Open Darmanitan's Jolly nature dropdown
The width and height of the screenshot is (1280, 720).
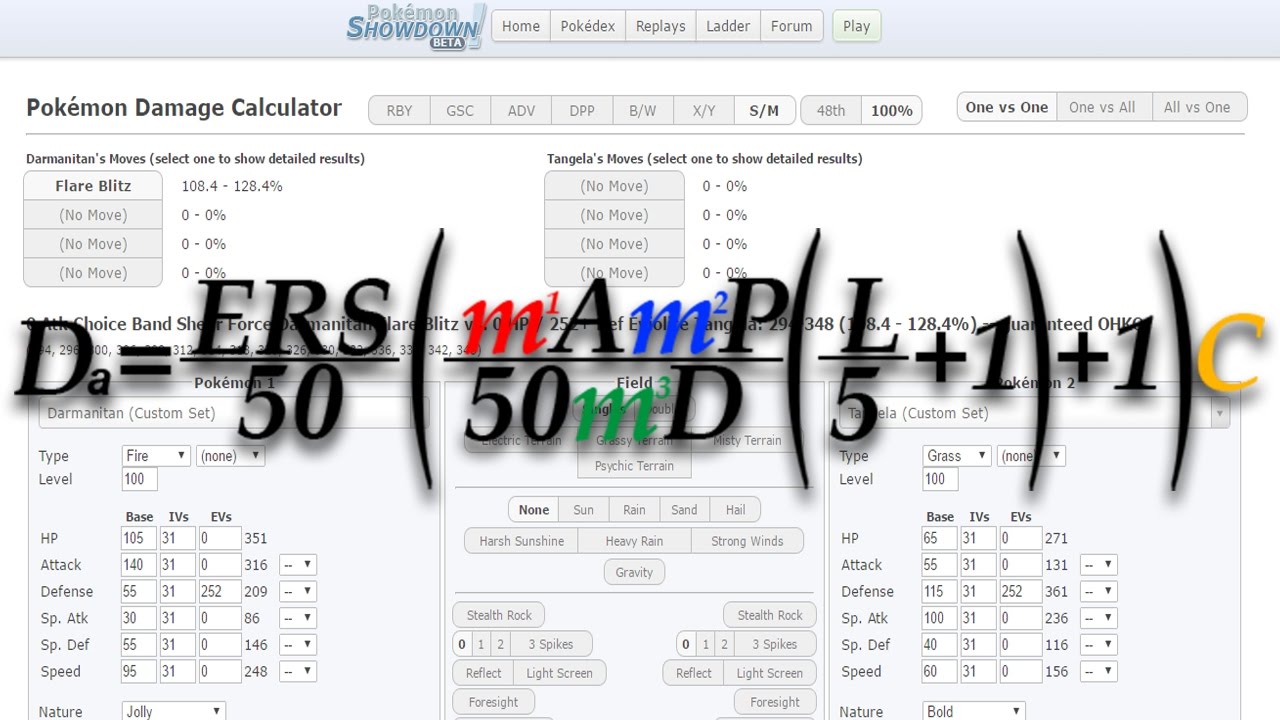click(175, 712)
